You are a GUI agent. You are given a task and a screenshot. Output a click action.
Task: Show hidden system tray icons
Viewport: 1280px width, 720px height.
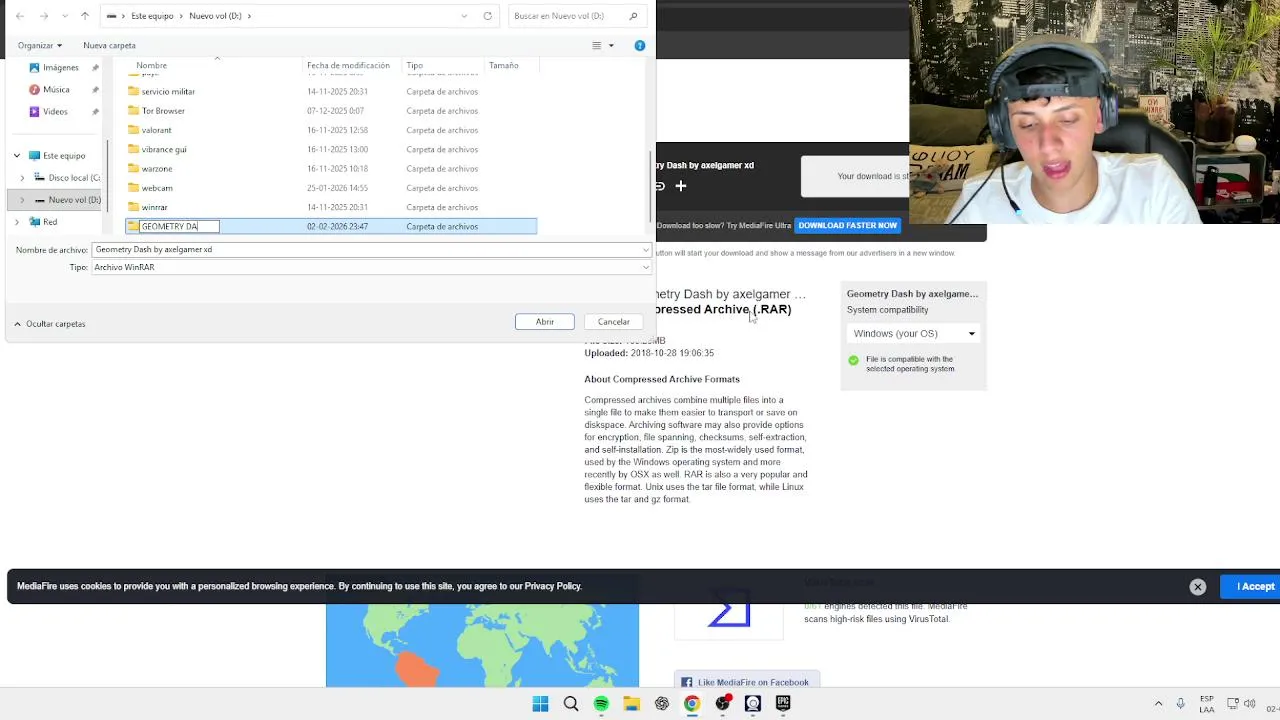click(1158, 704)
